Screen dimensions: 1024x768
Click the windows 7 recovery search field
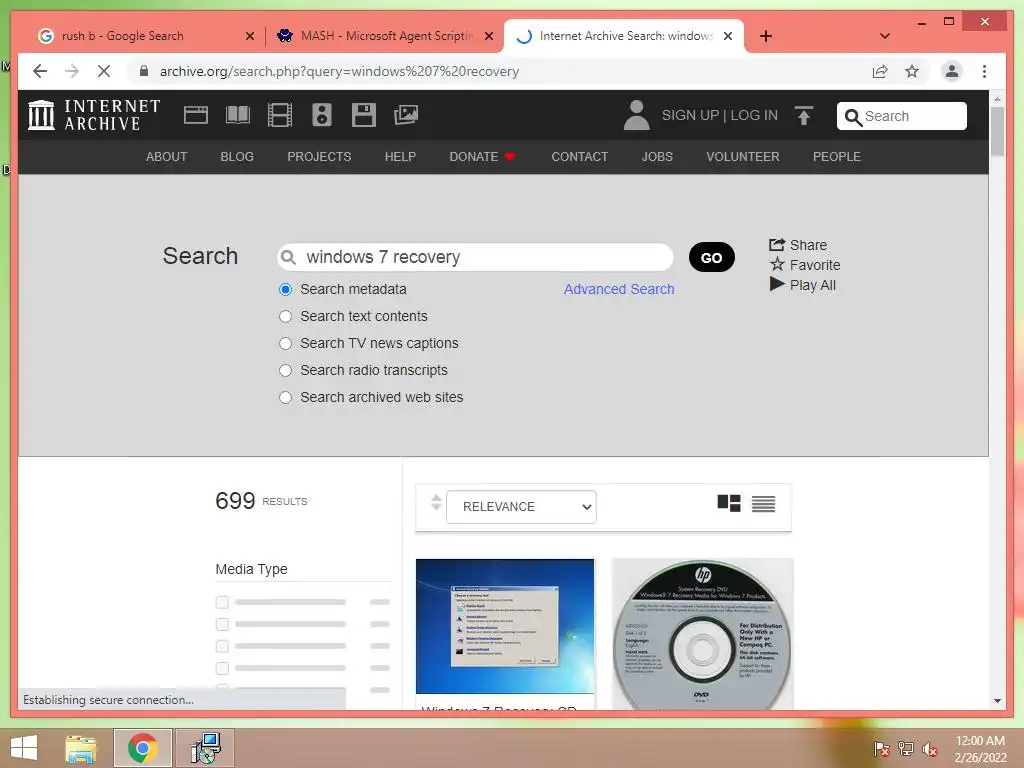[x=475, y=257]
